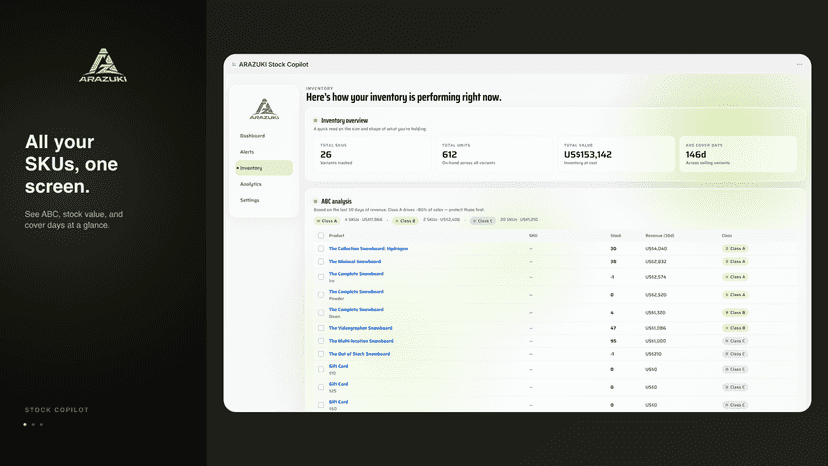
Task: Click the Total Value card US$153,142
Action: [616, 154]
